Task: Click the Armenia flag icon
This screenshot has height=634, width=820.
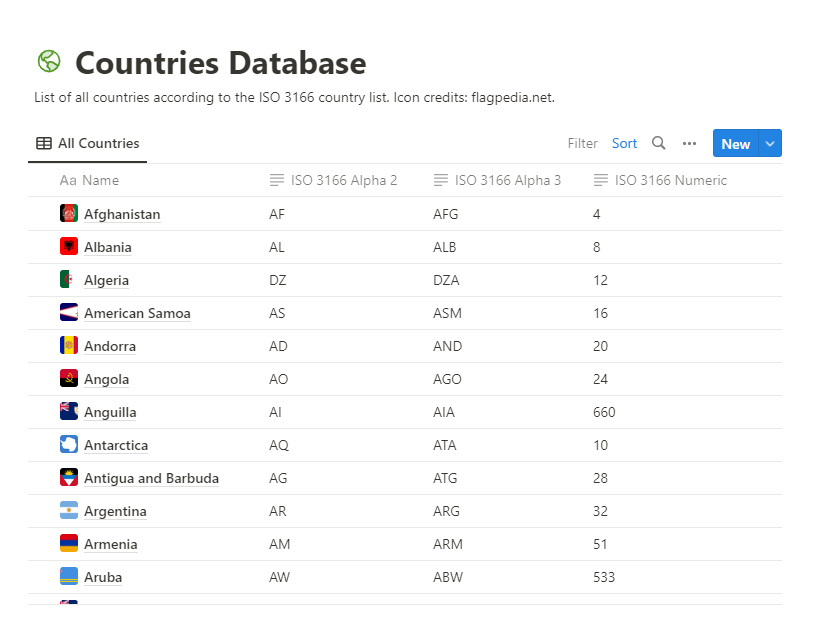Action: point(69,544)
